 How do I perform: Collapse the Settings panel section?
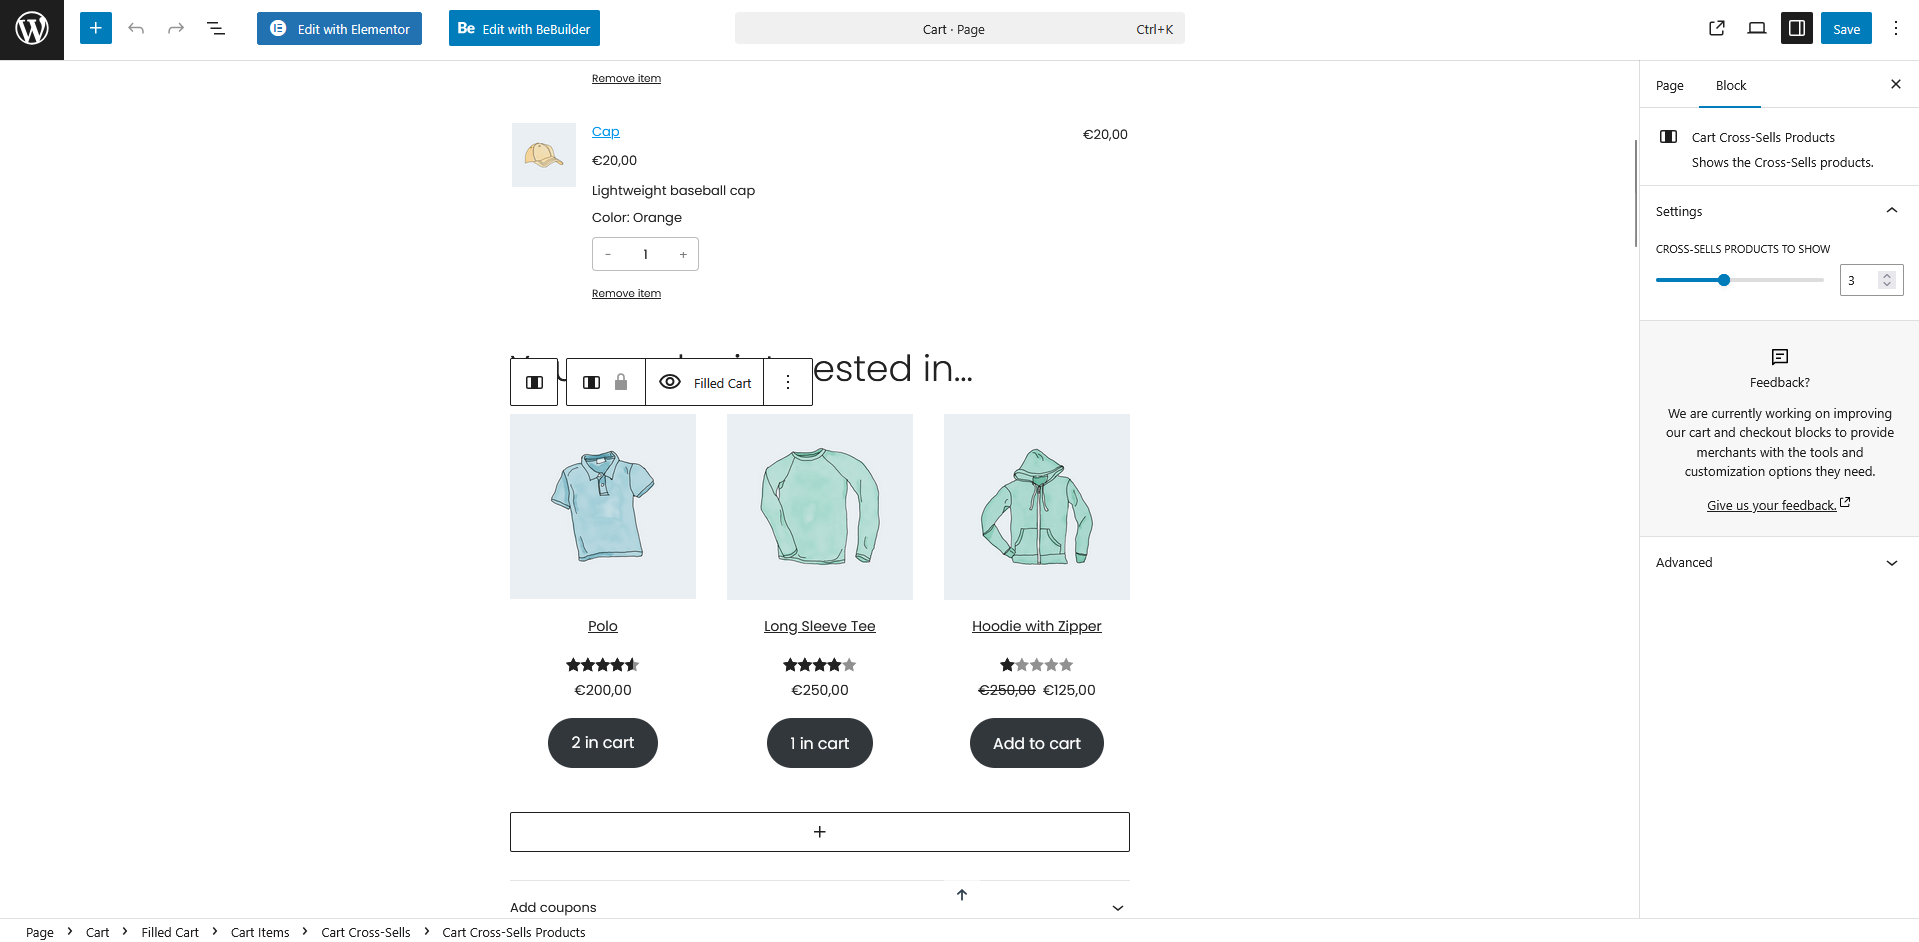1891,211
